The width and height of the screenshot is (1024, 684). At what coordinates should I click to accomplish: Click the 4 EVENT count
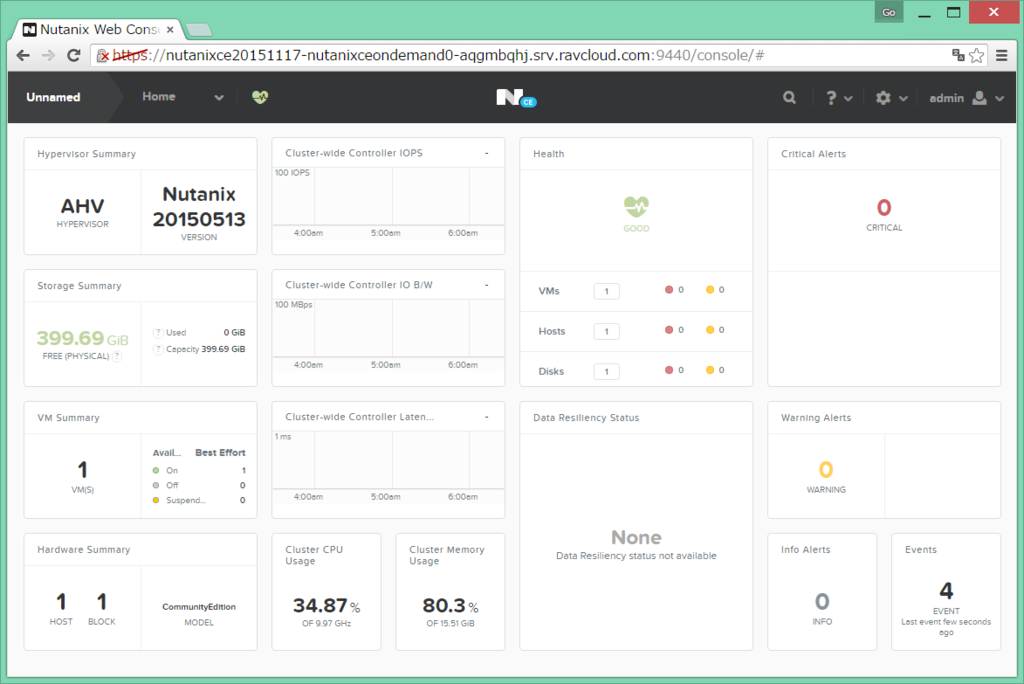click(x=946, y=591)
